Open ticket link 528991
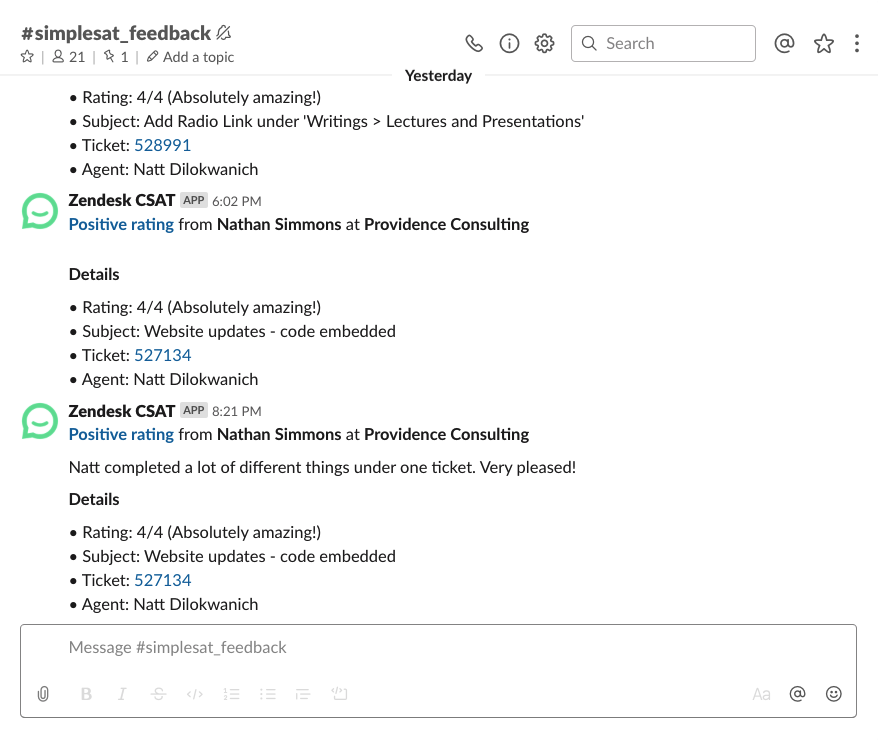The image size is (878, 741). [162, 146]
